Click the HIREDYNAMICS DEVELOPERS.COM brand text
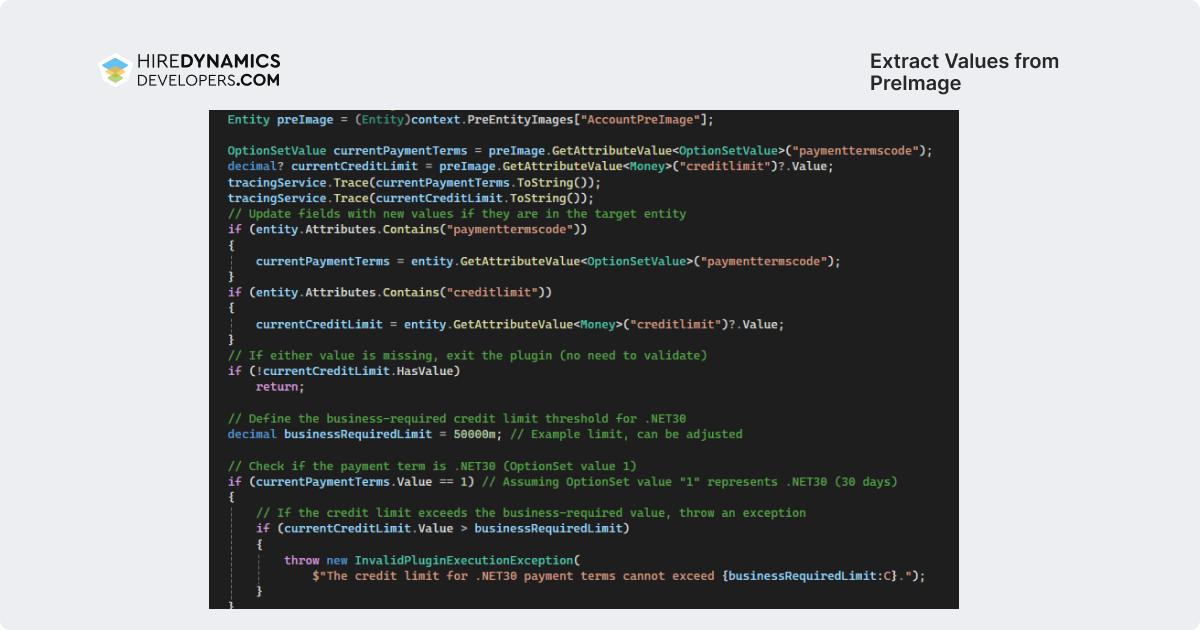Image resolution: width=1200 pixels, height=630 pixels. pyautogui.click(x=208, y=70)
